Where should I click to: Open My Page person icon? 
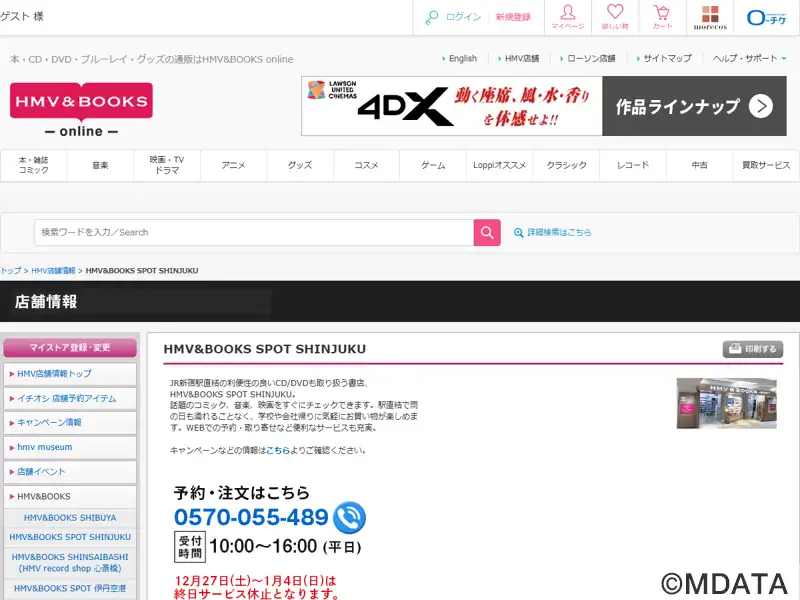point(568,17)
